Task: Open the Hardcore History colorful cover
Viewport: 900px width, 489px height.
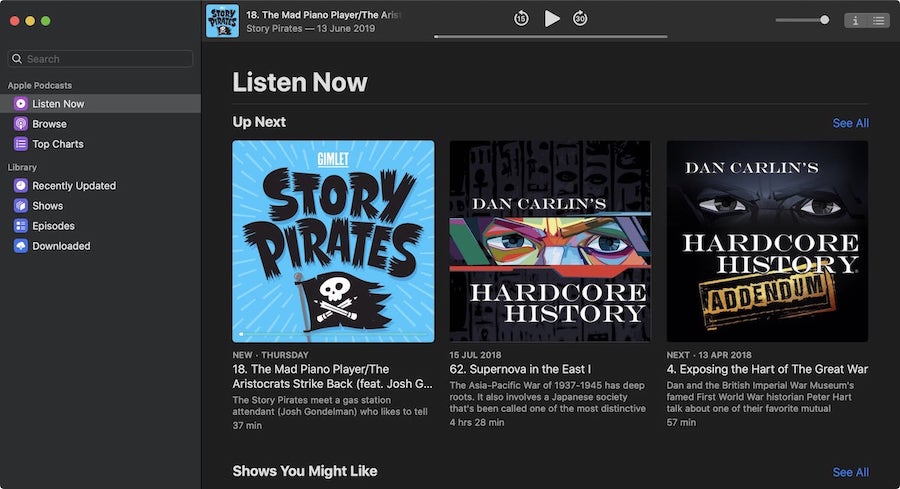Action: click(550, 241)
